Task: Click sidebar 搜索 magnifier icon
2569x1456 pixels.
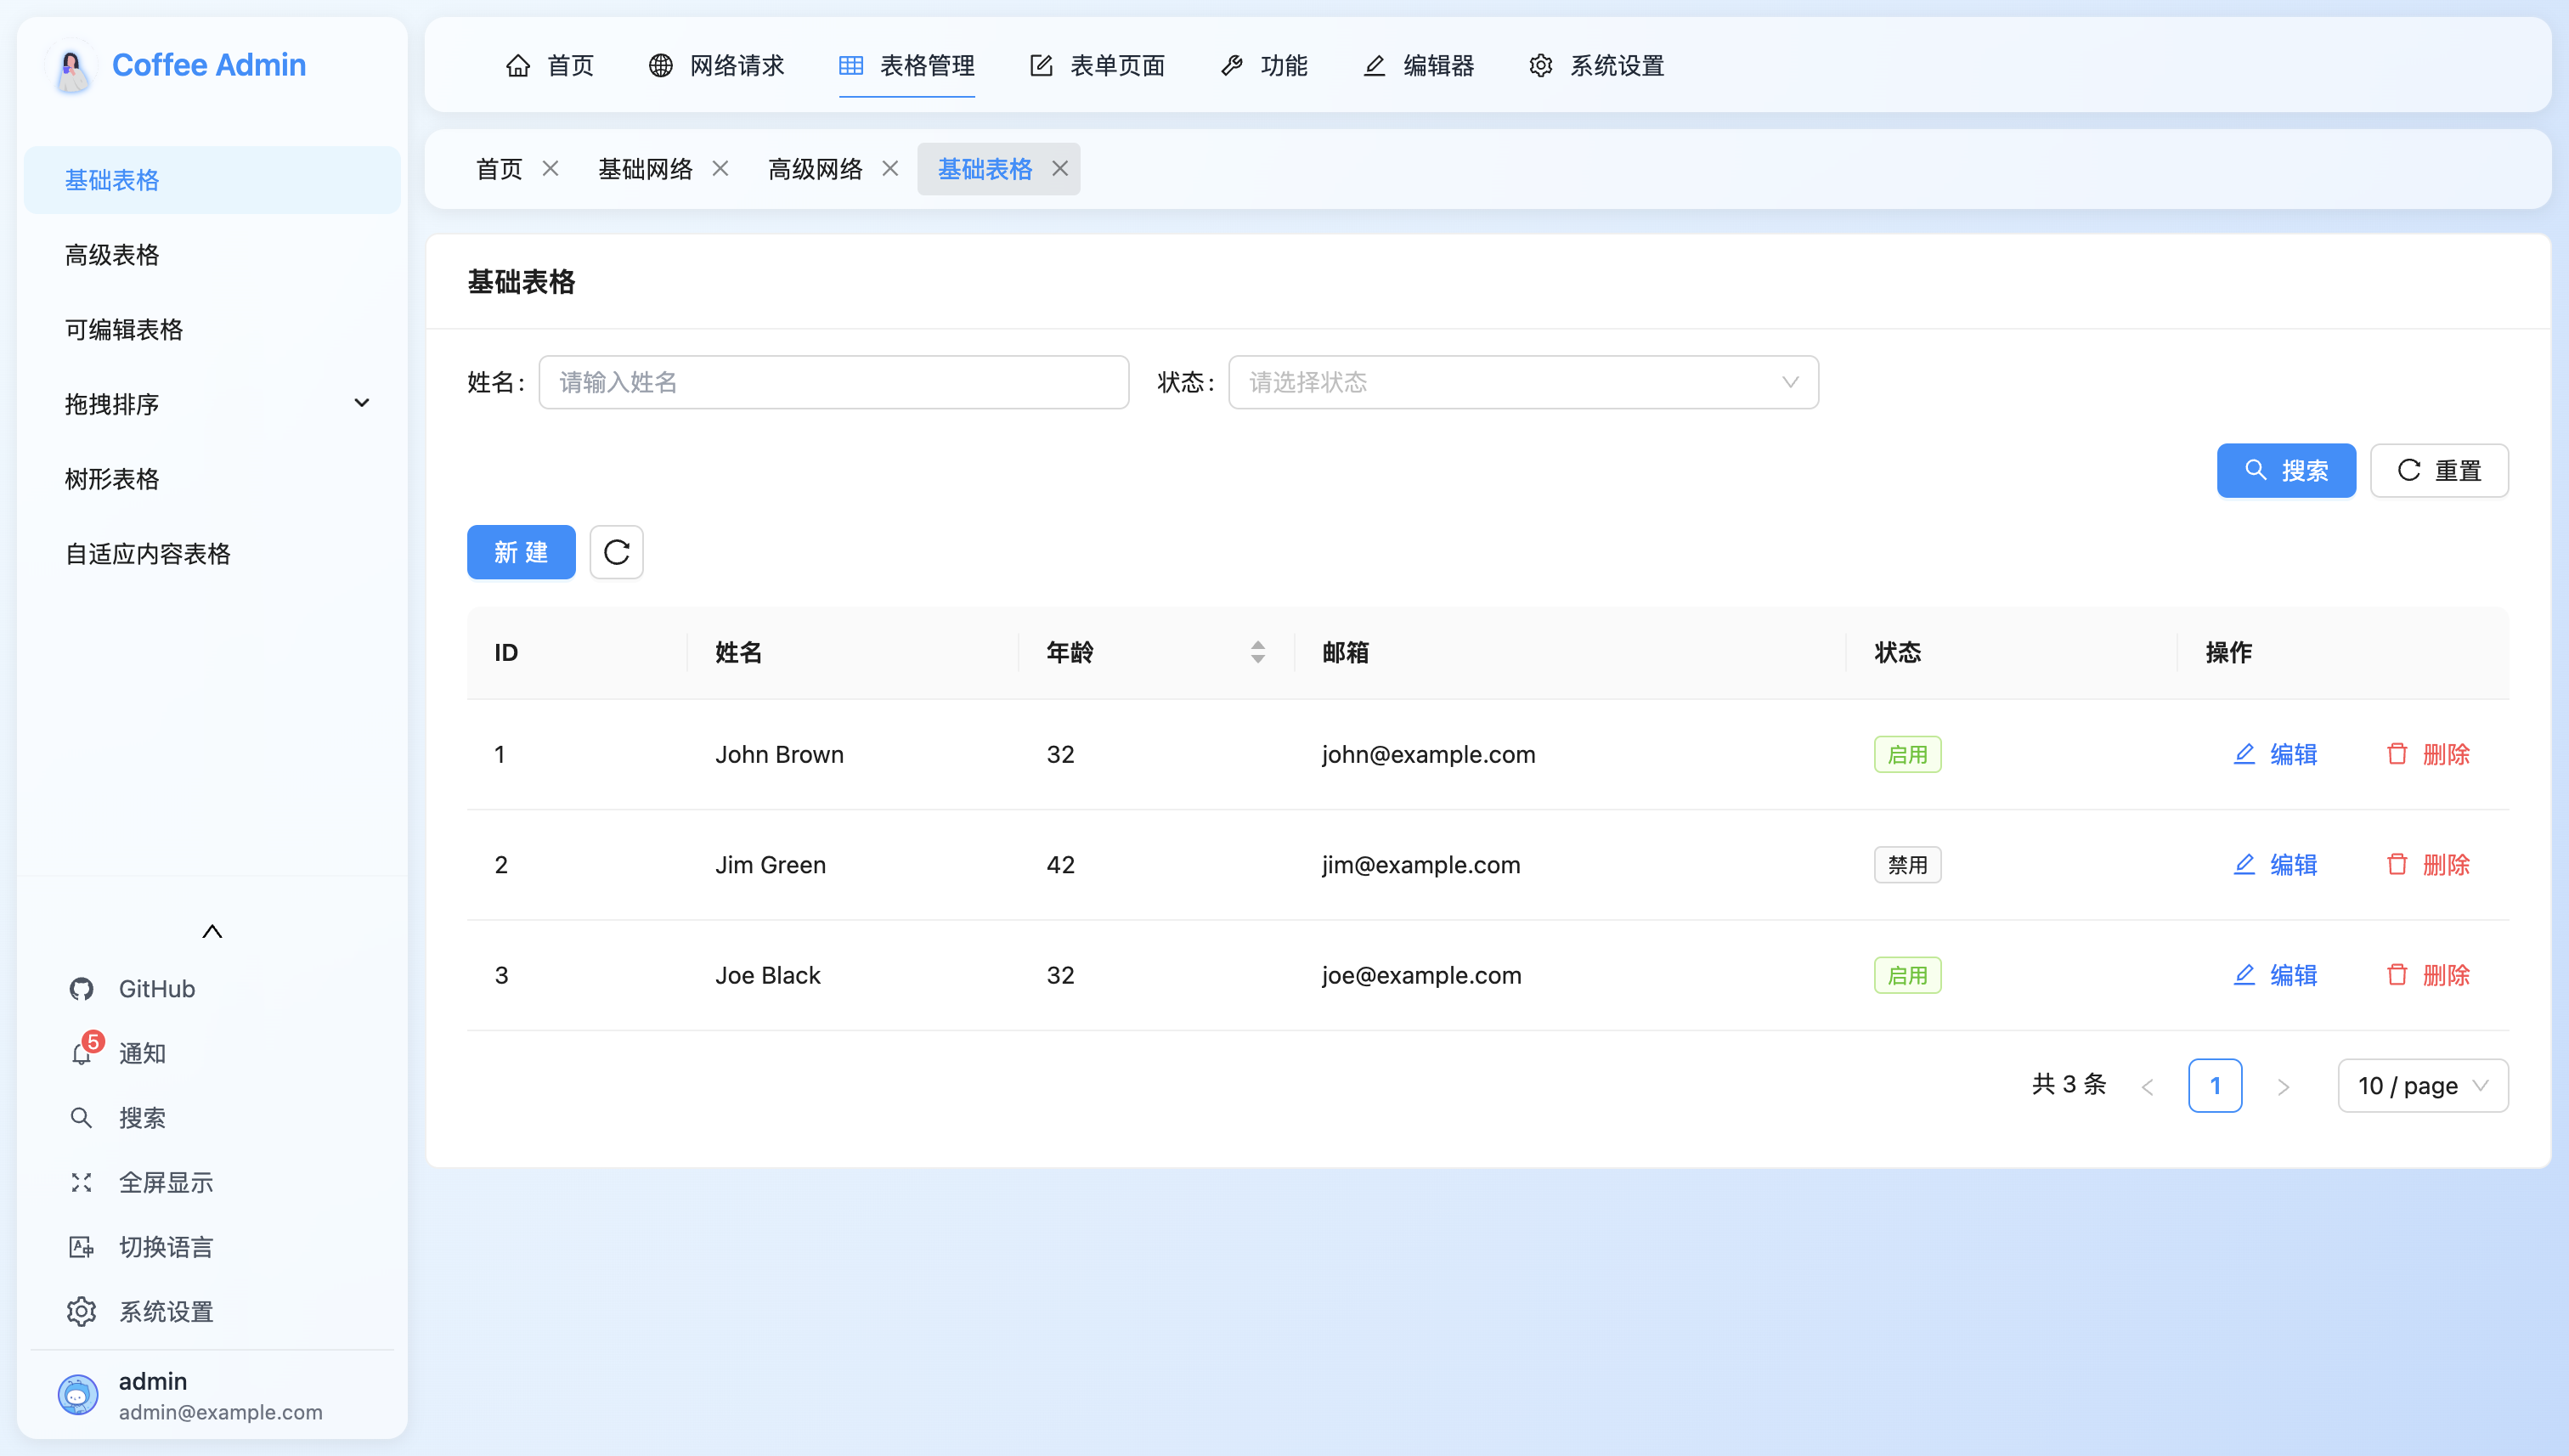Action: pyautogui.click(x=81, y=1117)
